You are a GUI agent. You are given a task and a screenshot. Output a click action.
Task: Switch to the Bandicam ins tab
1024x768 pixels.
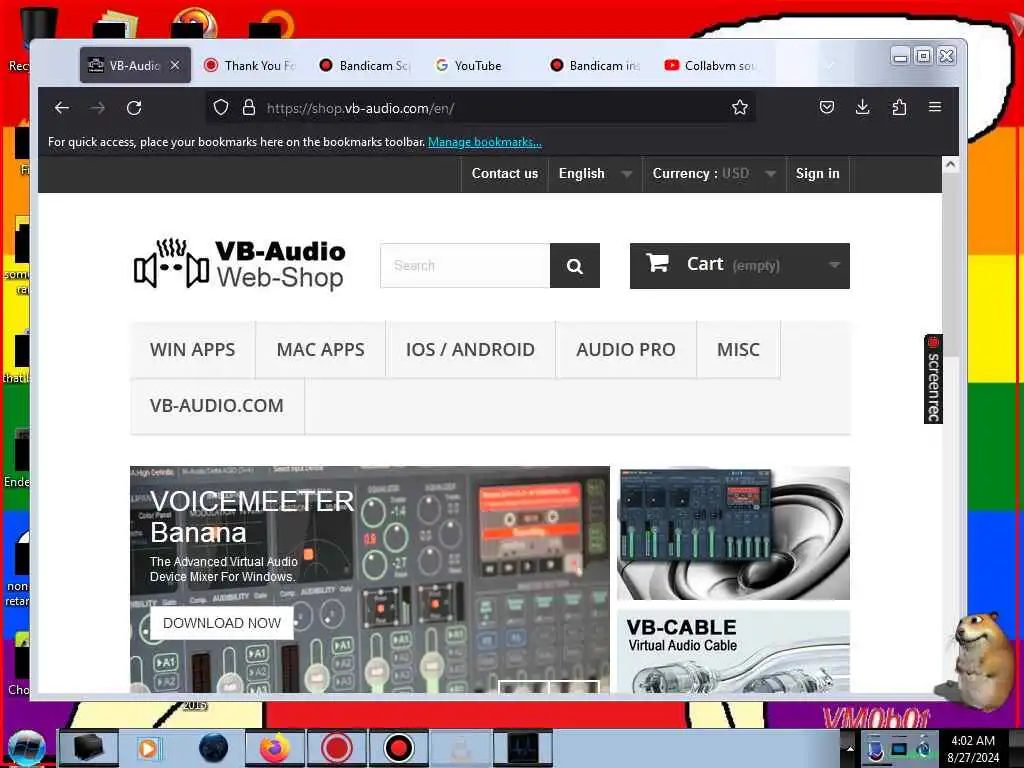click(x=596, y=65)
